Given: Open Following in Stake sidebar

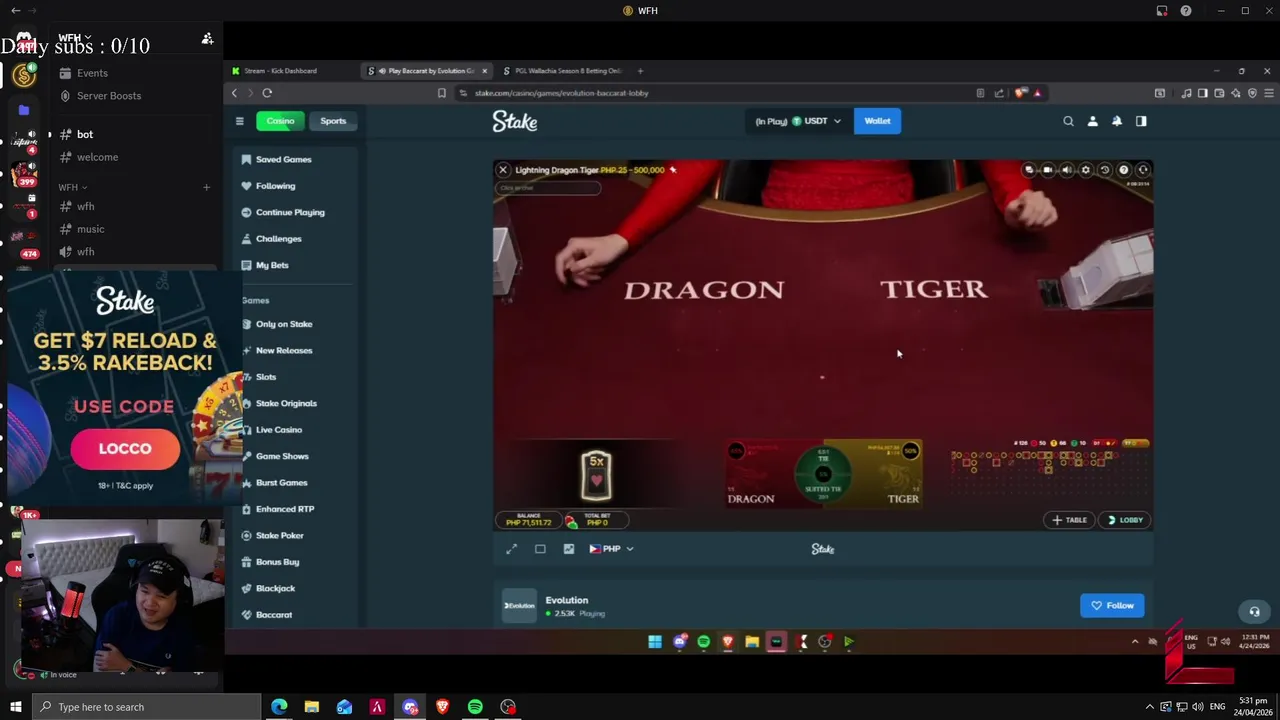Looking at the screenshot, I should (x=275, y=186).
